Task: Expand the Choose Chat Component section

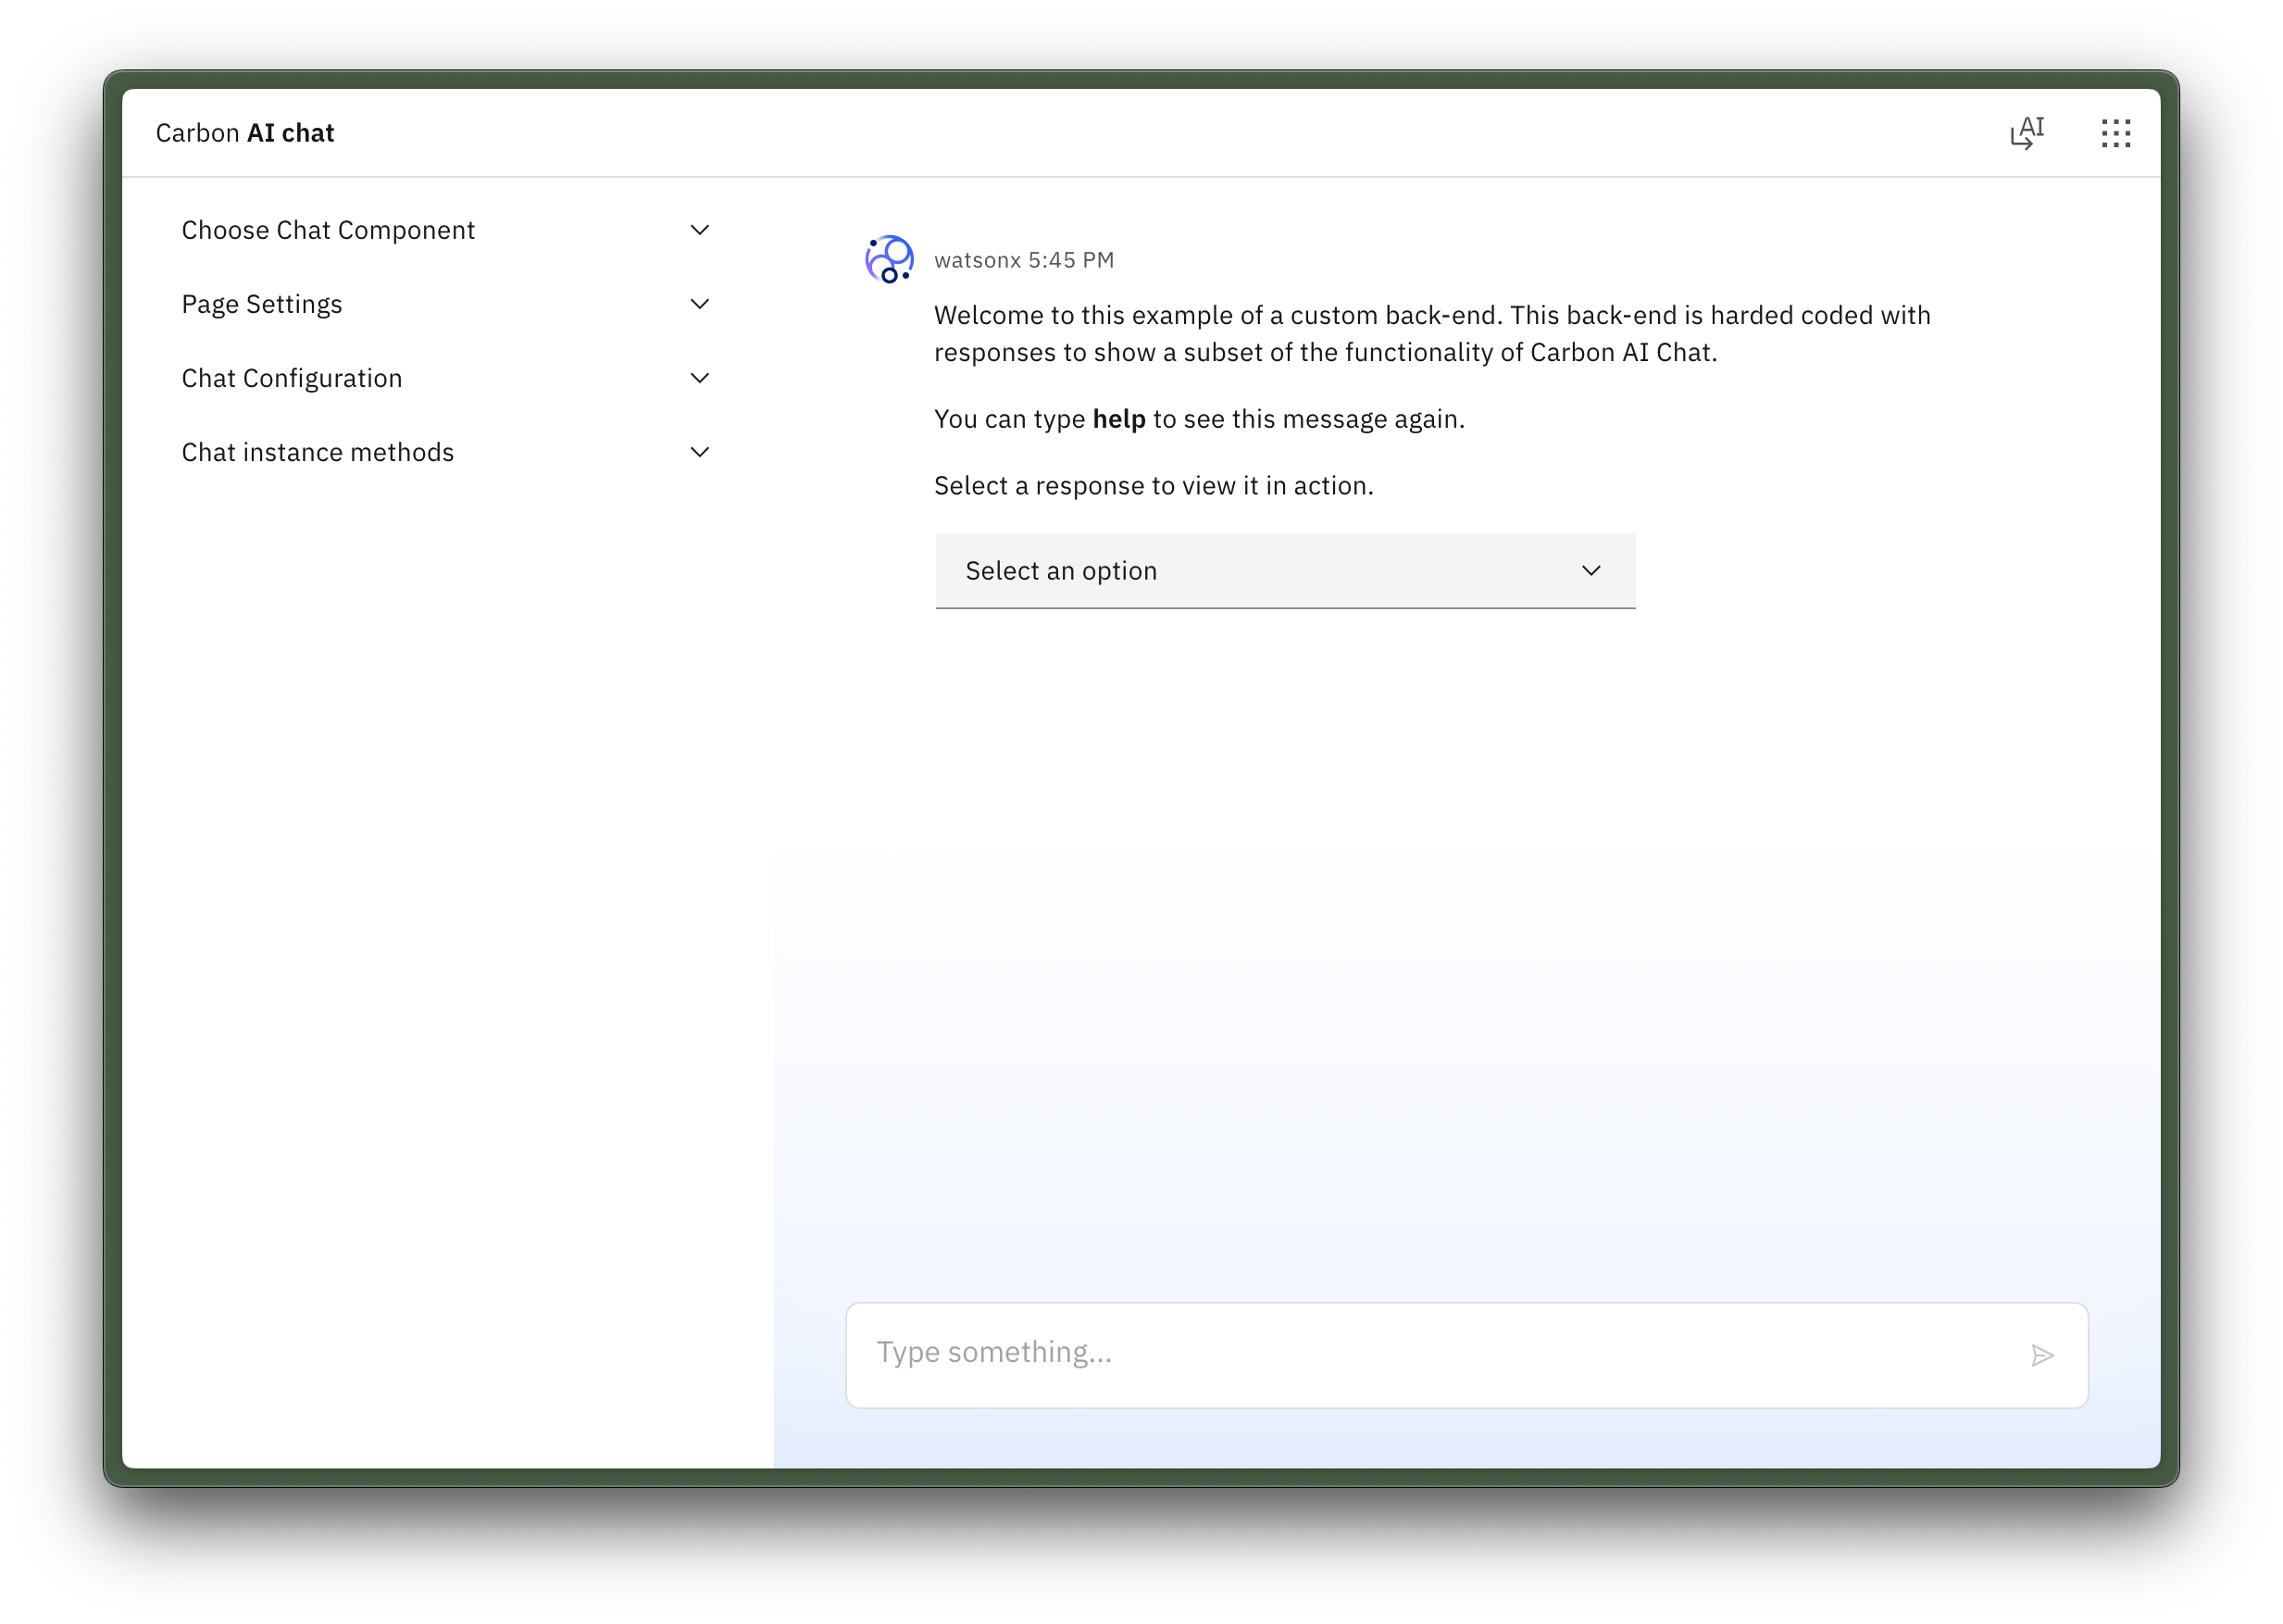Action: 328,230
